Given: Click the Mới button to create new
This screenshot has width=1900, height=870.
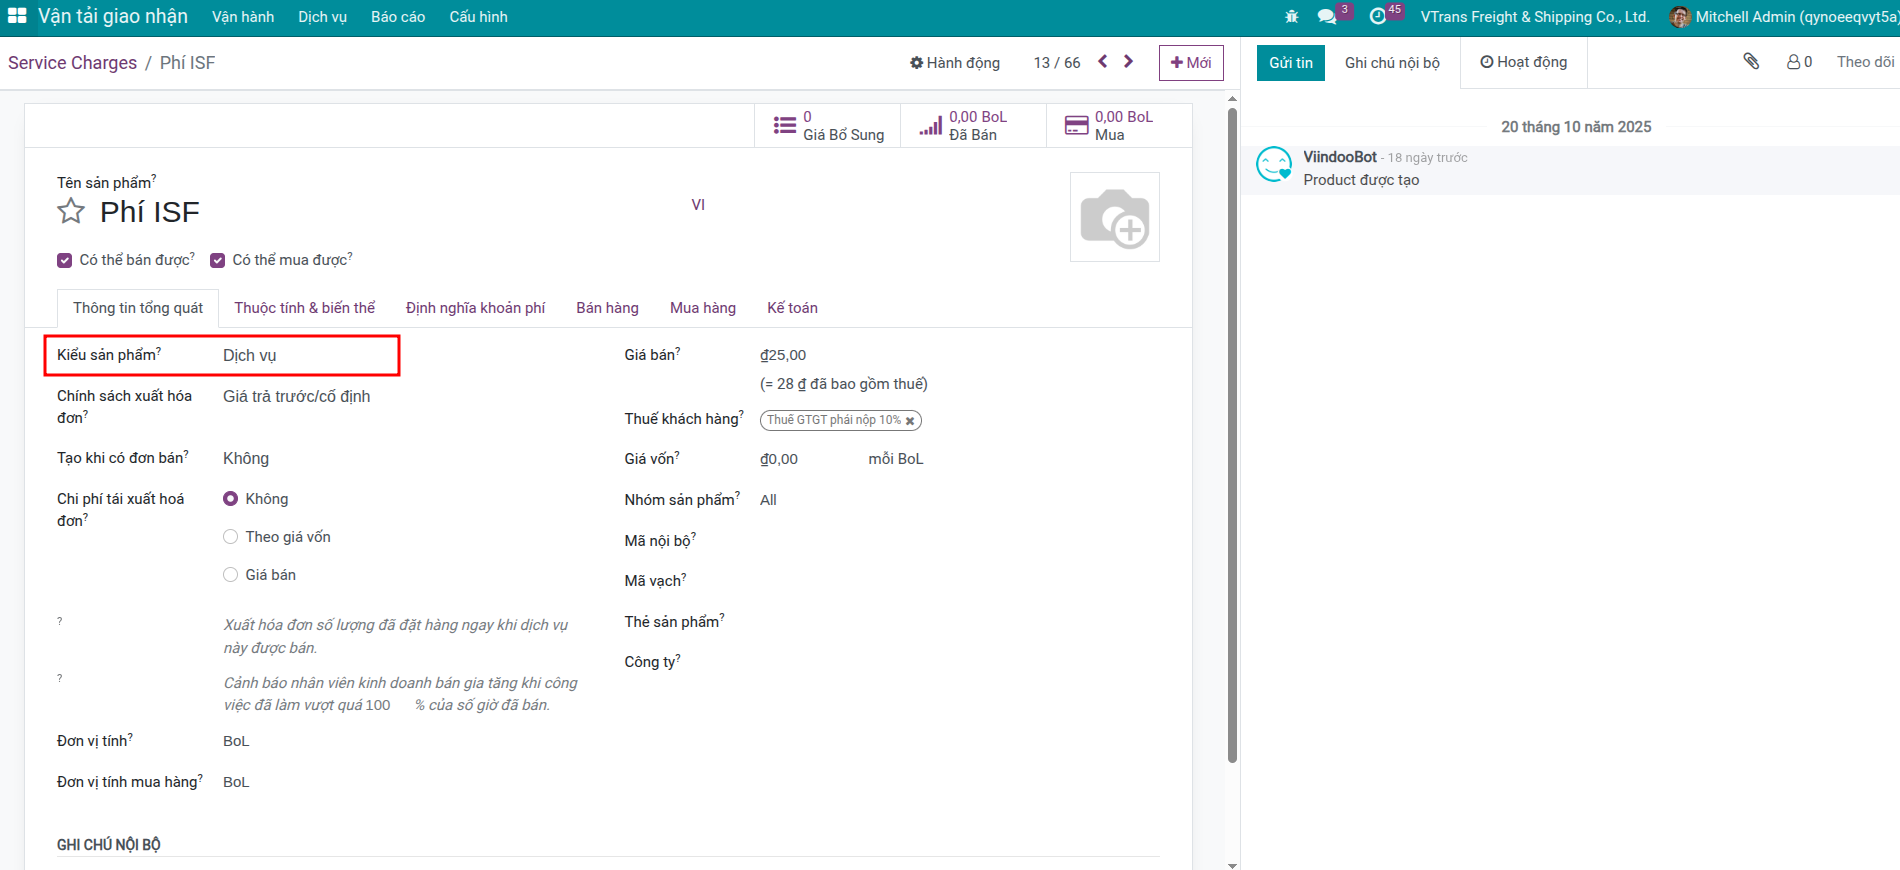Looking at the screenshot, I should [x=1190, y=63].
